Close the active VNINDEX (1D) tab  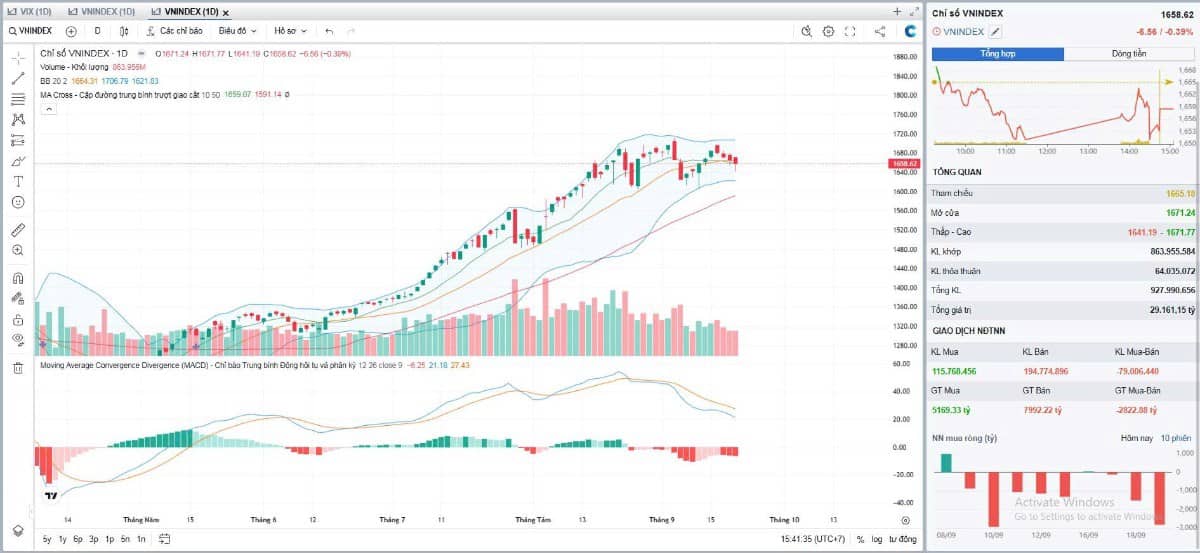227,12
